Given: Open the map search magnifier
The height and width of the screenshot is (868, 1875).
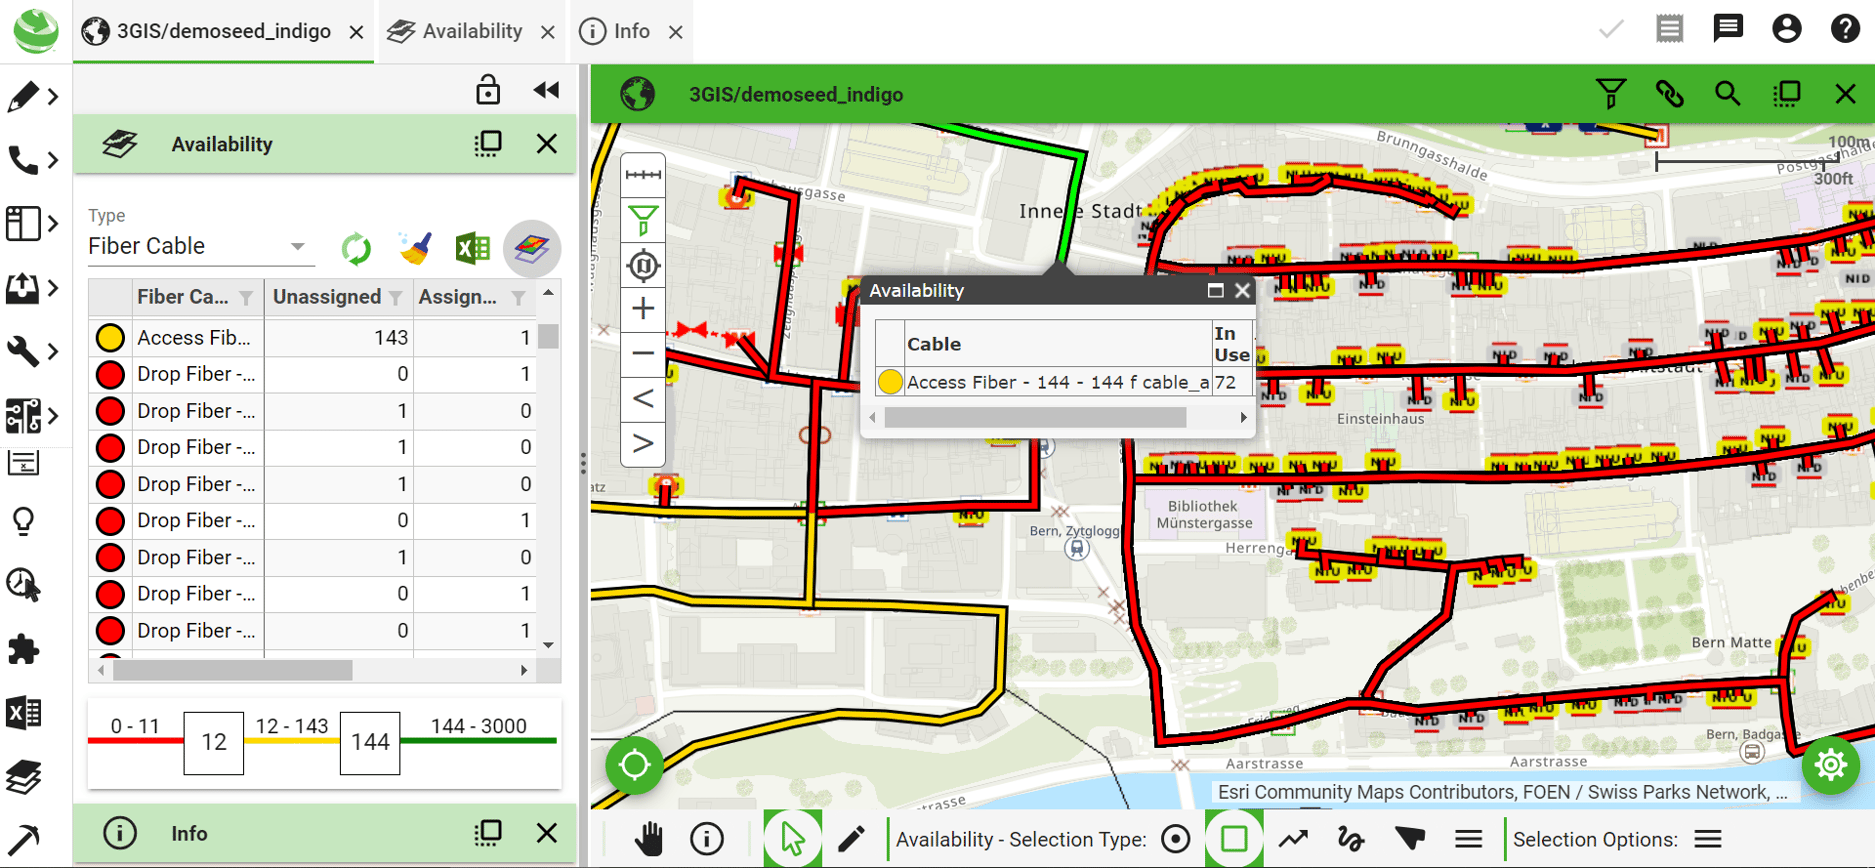Looking at the screenshot, I should click(x=1727, y=94).
